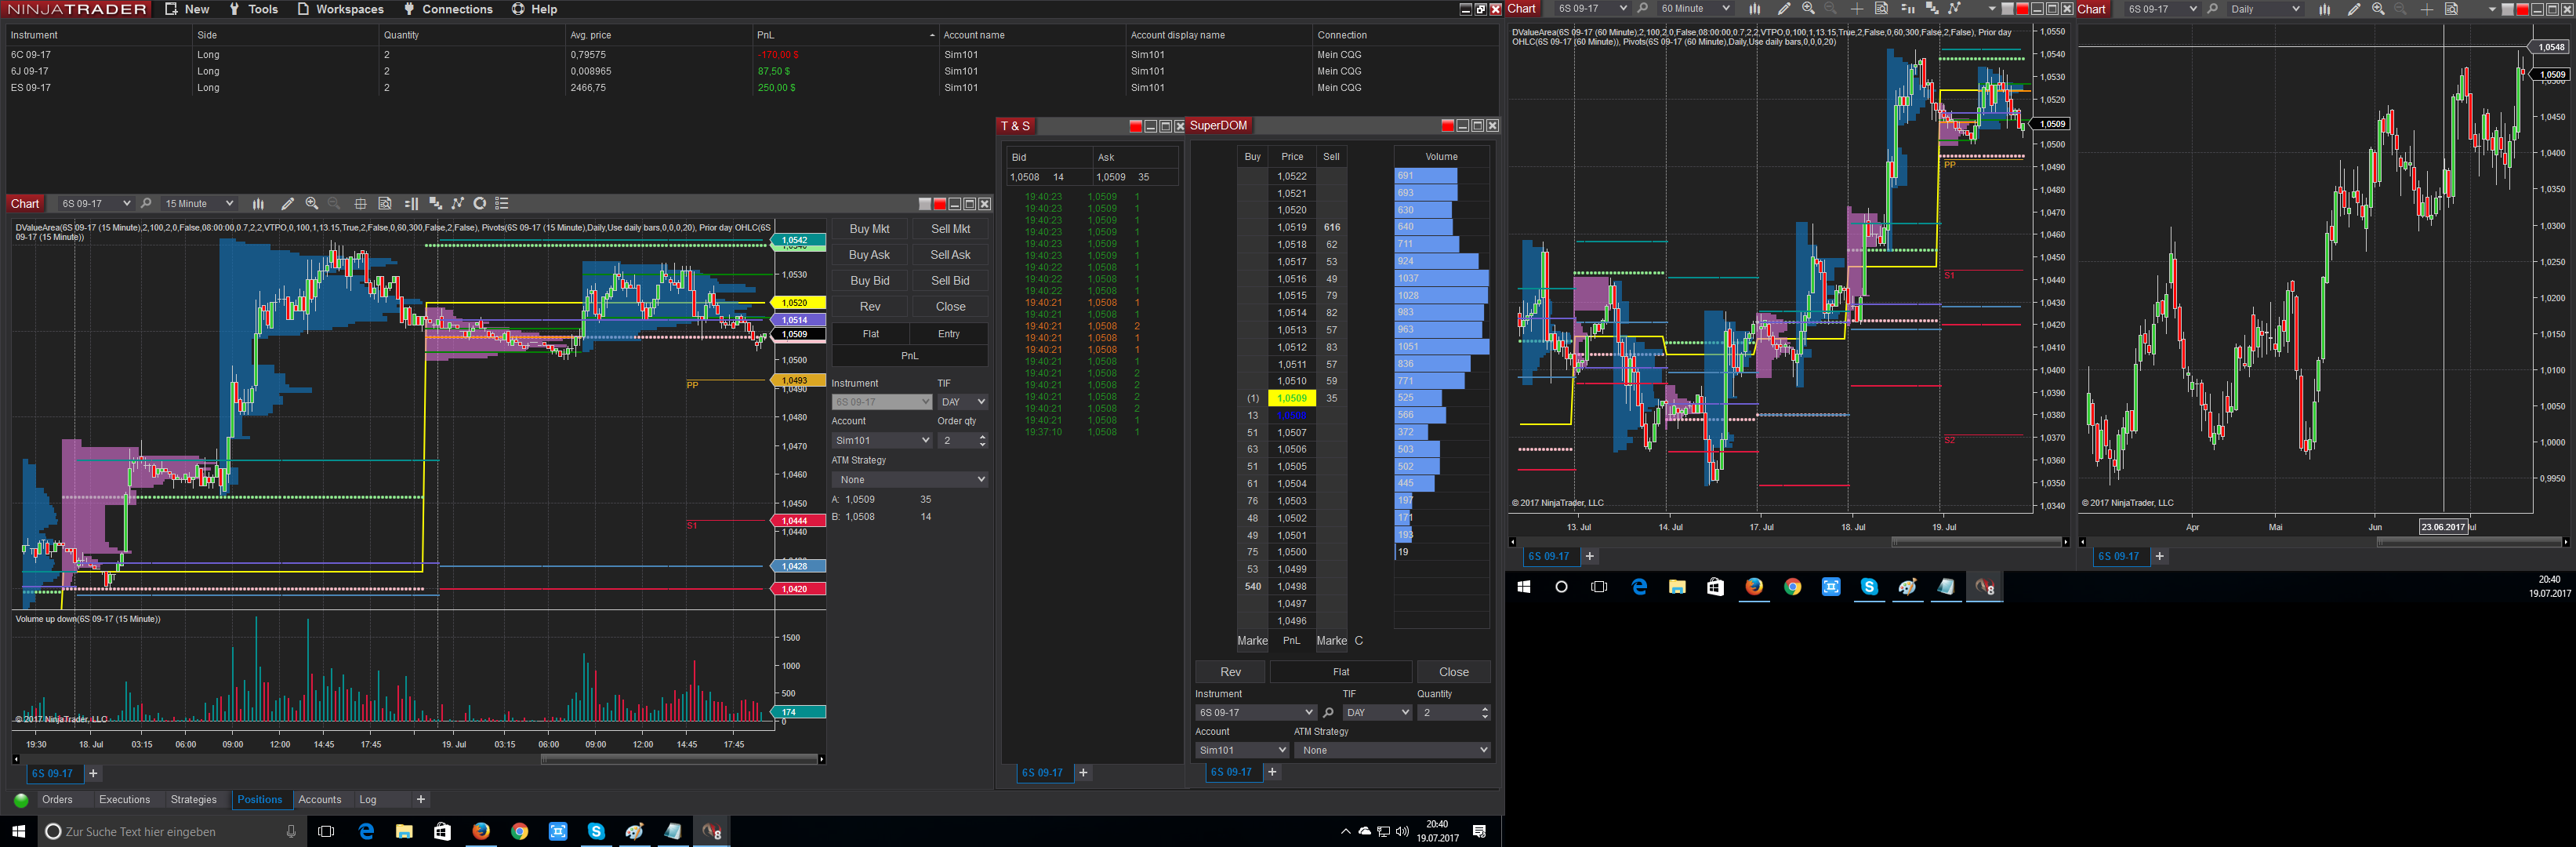Open Chart Trader ATM Strategy dropdown

pyautogui.click(x=910, y=480)
